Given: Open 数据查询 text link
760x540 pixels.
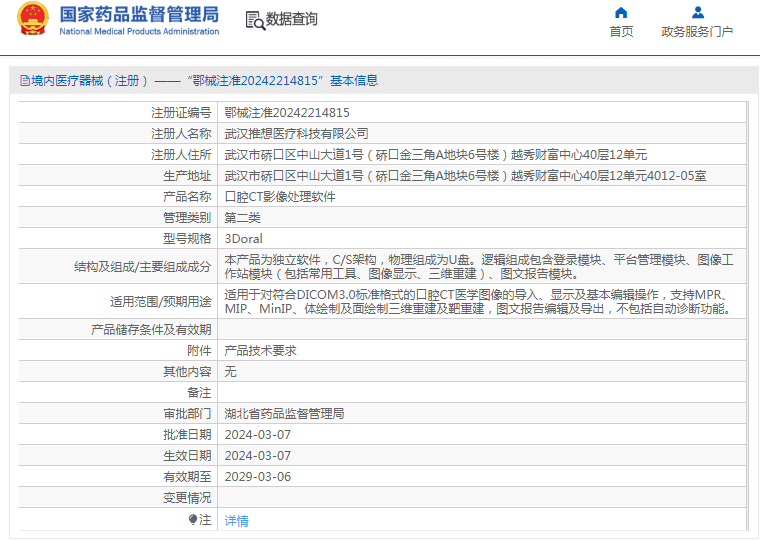Looking at the screenshot, I should [x=292, y=19].
